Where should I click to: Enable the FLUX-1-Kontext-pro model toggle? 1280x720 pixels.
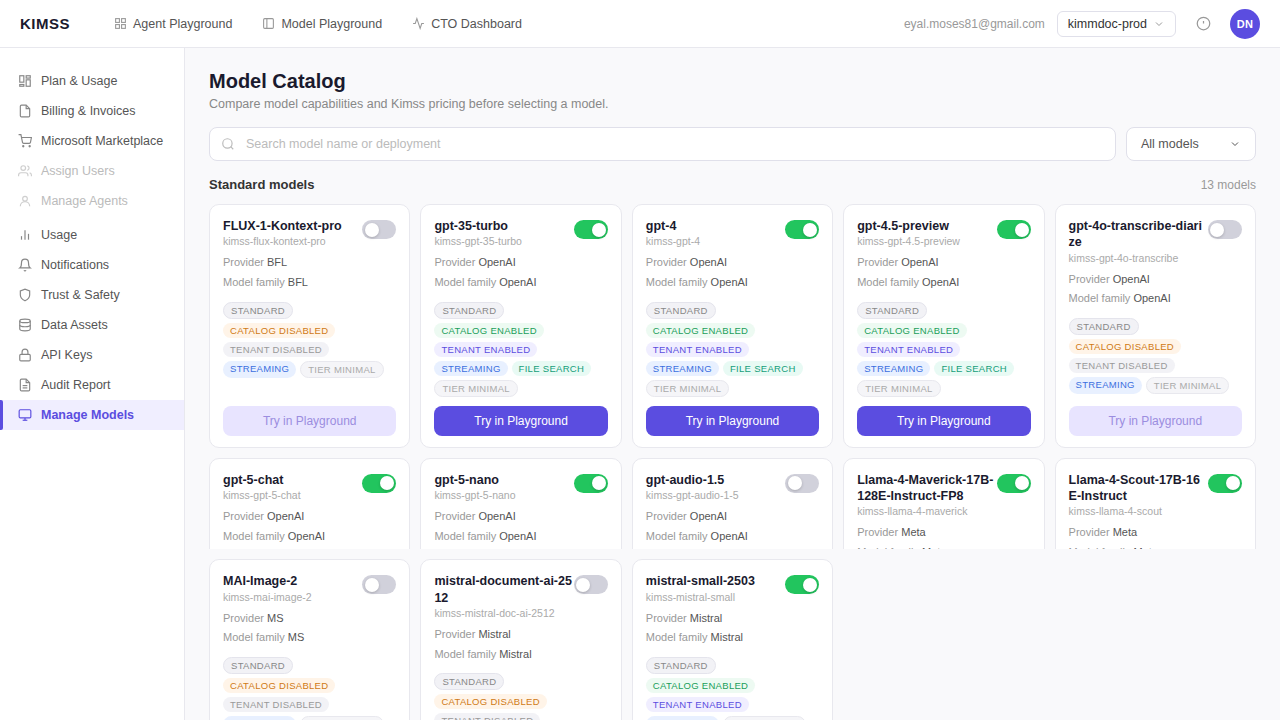point(379,230)
